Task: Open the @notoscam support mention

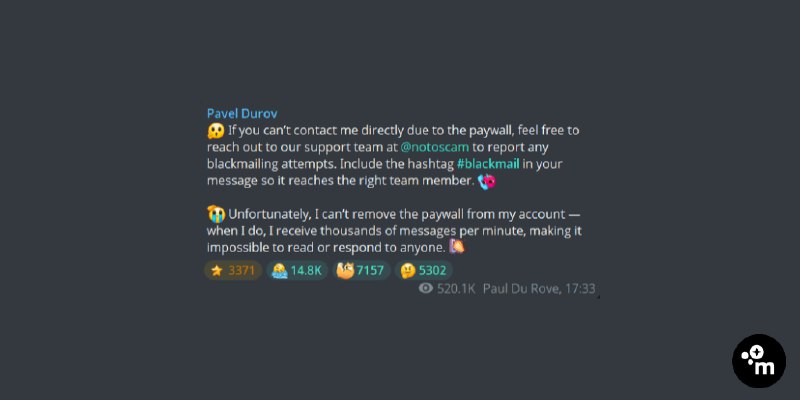Action: (x=435, y=147)
